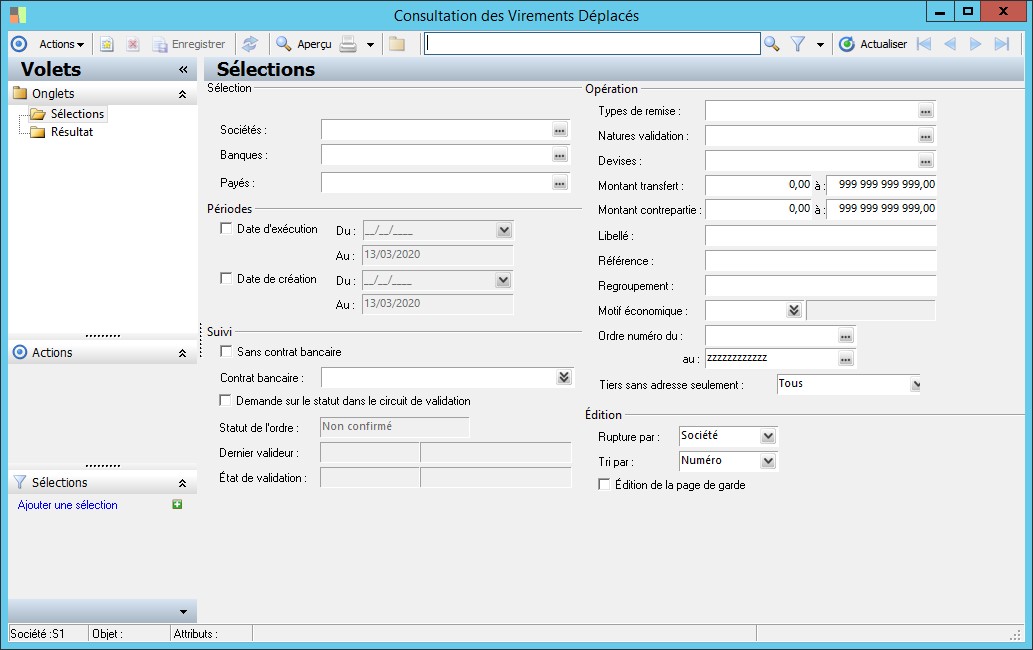Screen dimensions: 1033x650
Task: Go to the last record arrow
Action: pyautogui.click(x=1001, y=44)
